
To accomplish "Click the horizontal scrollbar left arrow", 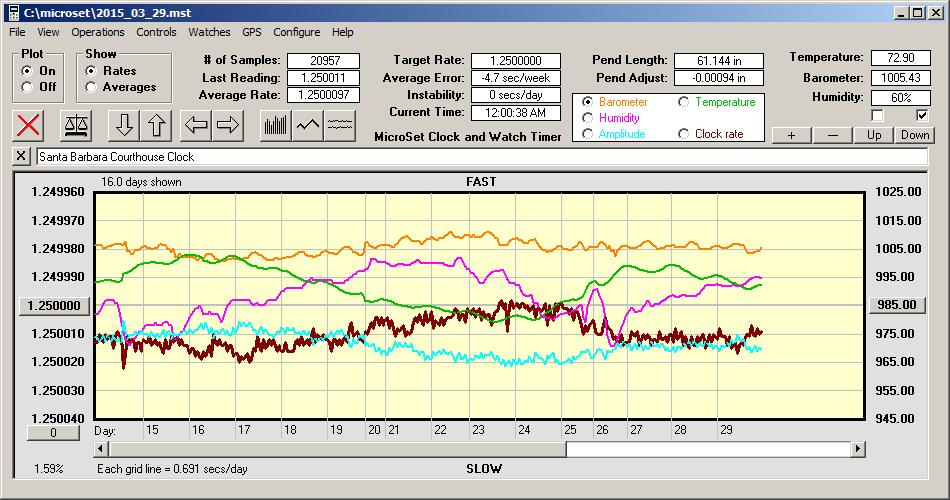I will point(101,449).
